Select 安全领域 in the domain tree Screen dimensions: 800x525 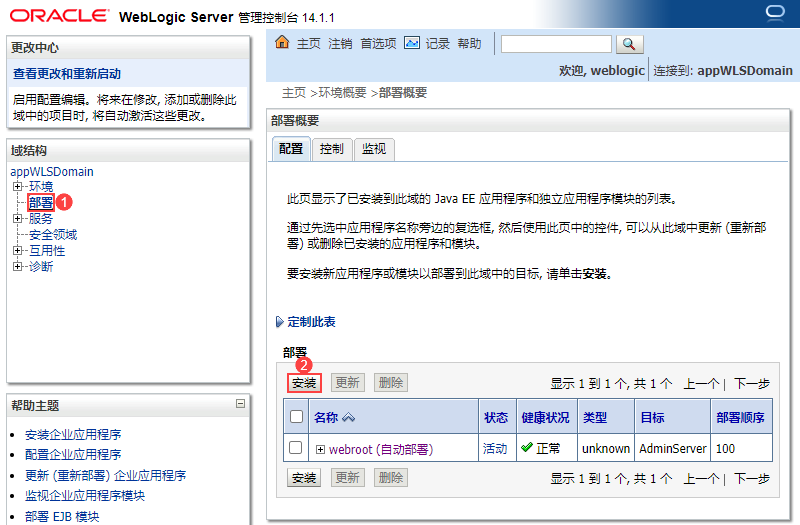pyautogui.click(x=53, y=235)
